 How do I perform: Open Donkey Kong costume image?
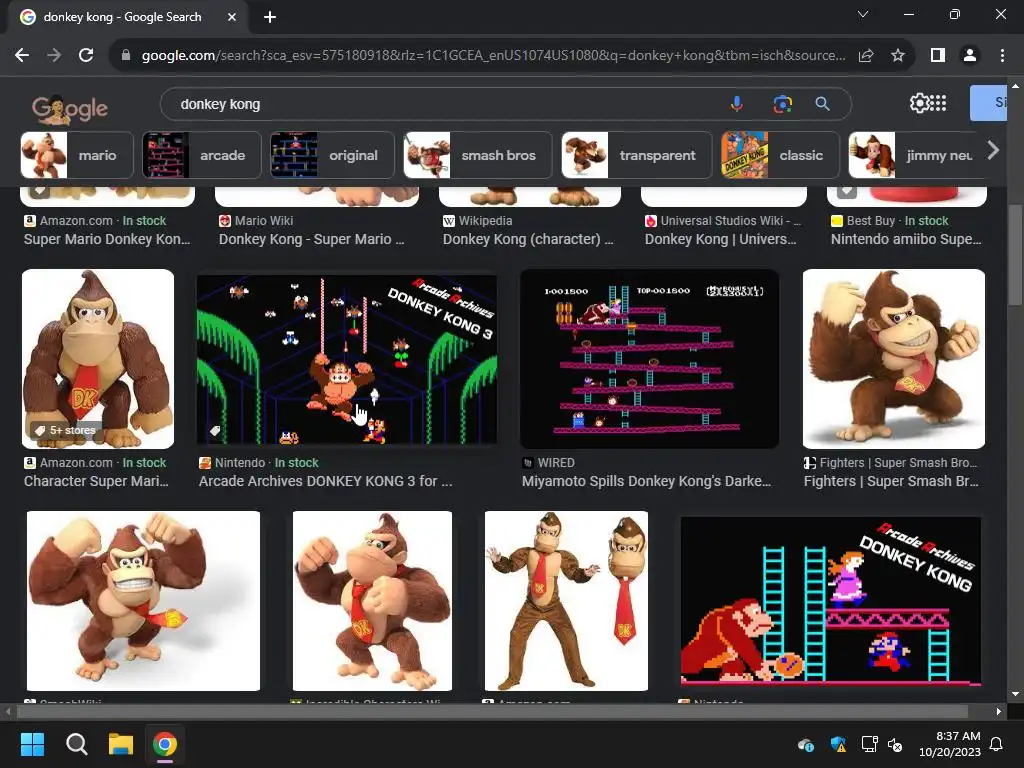click(566, 601)
